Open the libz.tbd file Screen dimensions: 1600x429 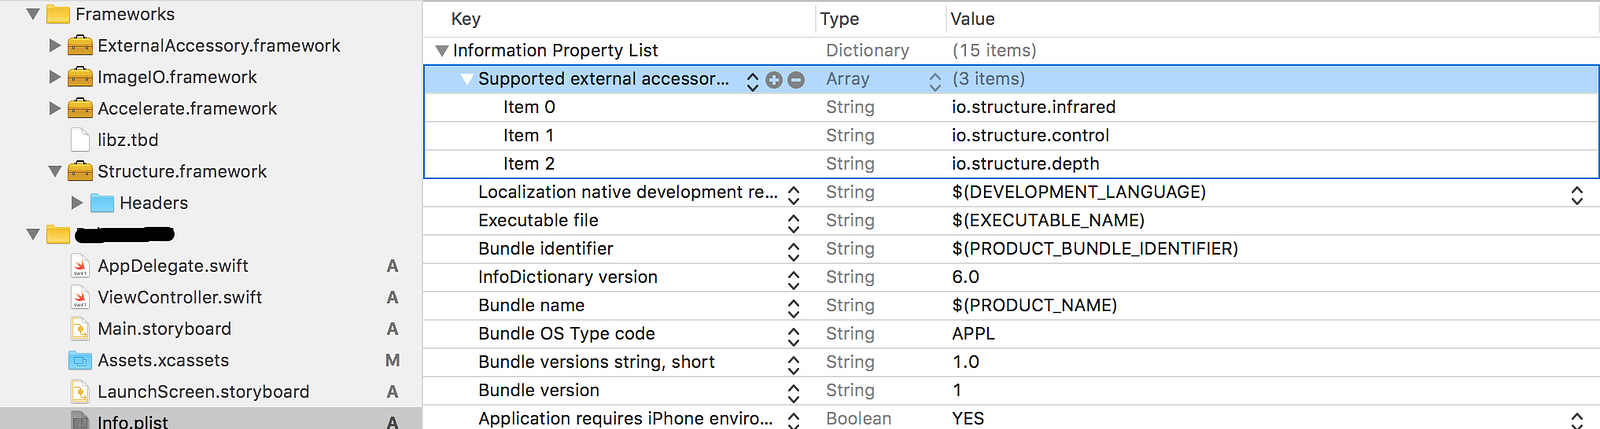tap(128, 140)
